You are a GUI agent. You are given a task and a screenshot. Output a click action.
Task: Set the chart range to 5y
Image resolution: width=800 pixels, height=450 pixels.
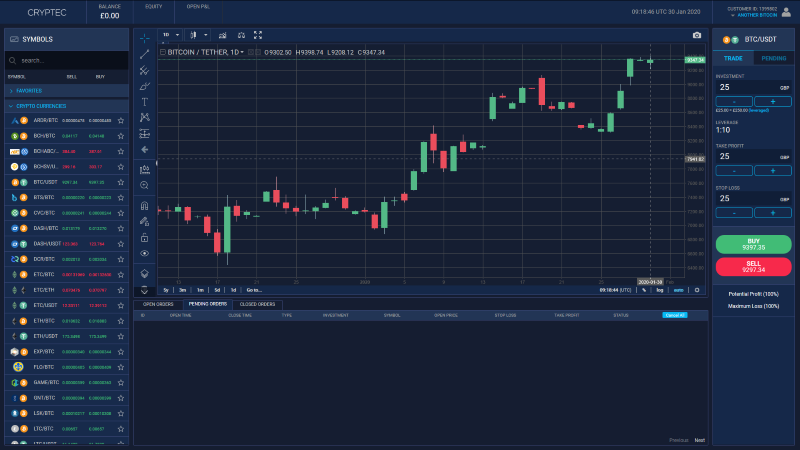(166, 290)
